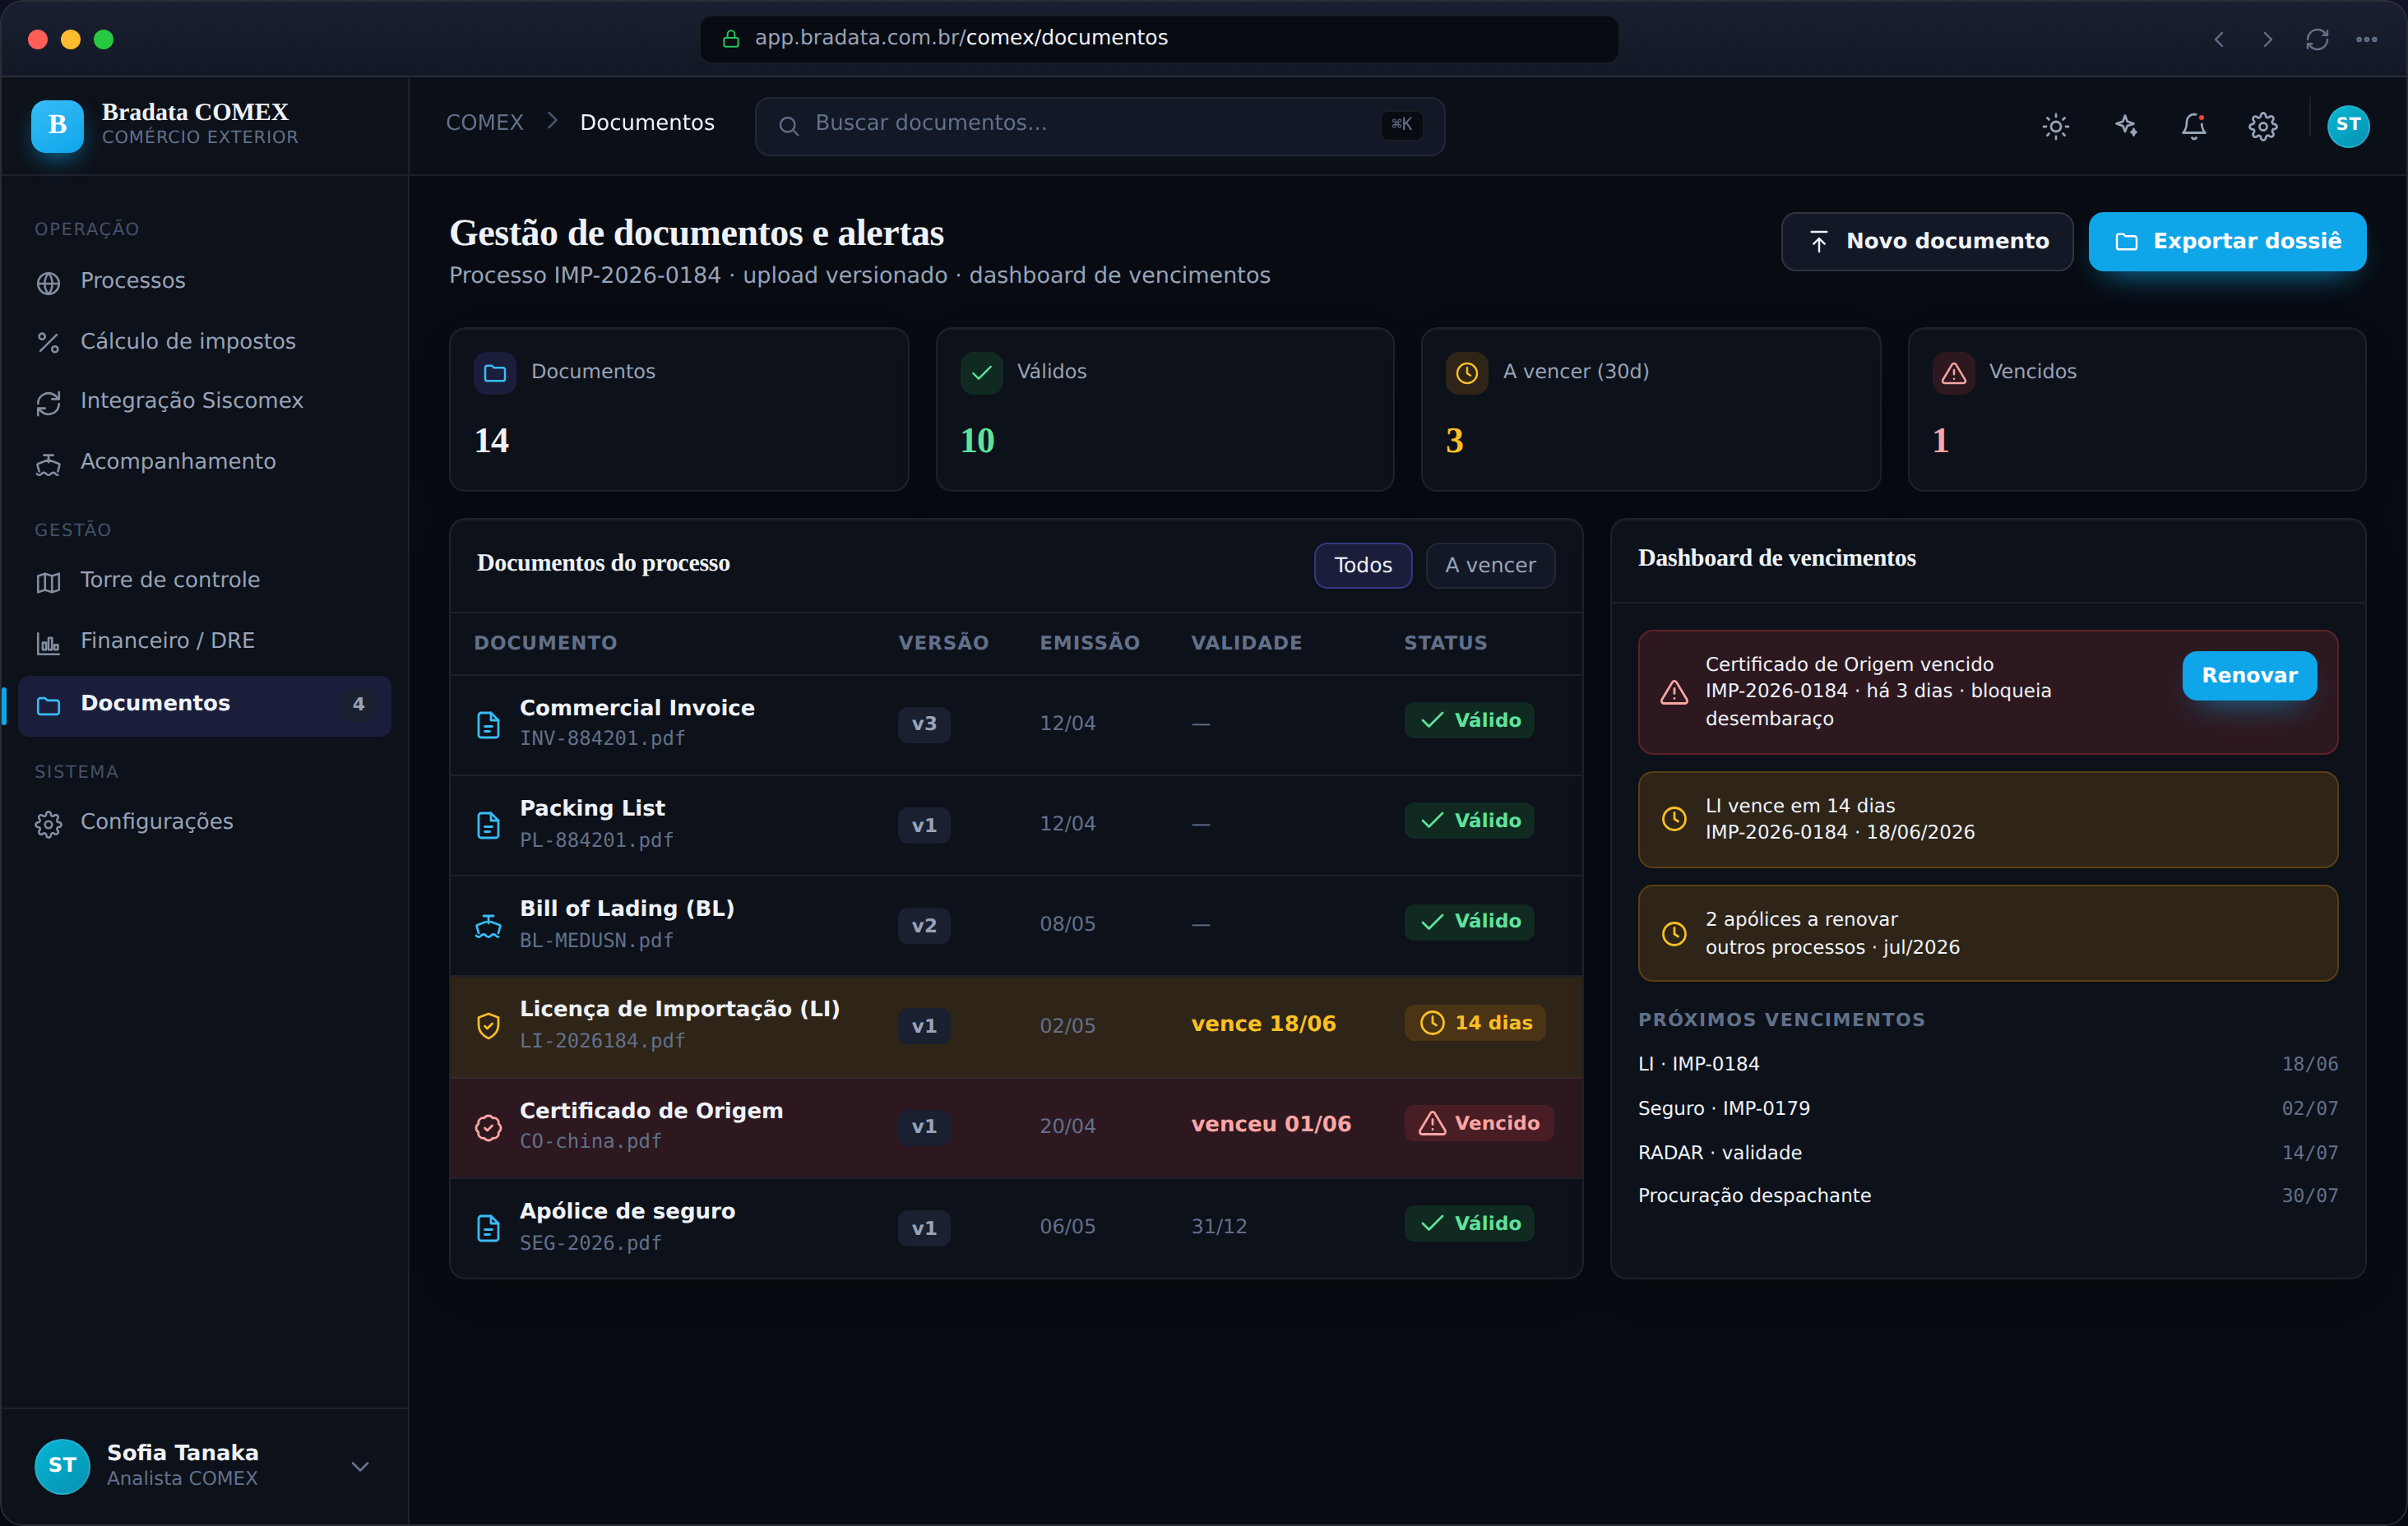Click the Apólice de seguro file icon
This screenshot has height=1526, width=2408.
[x=488, y=1228]
